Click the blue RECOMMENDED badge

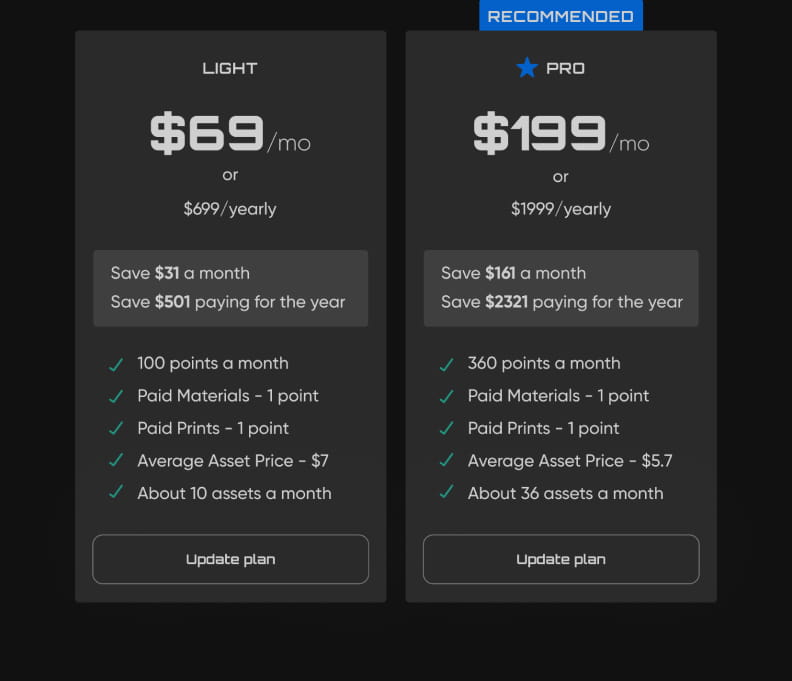click(560, 16)
